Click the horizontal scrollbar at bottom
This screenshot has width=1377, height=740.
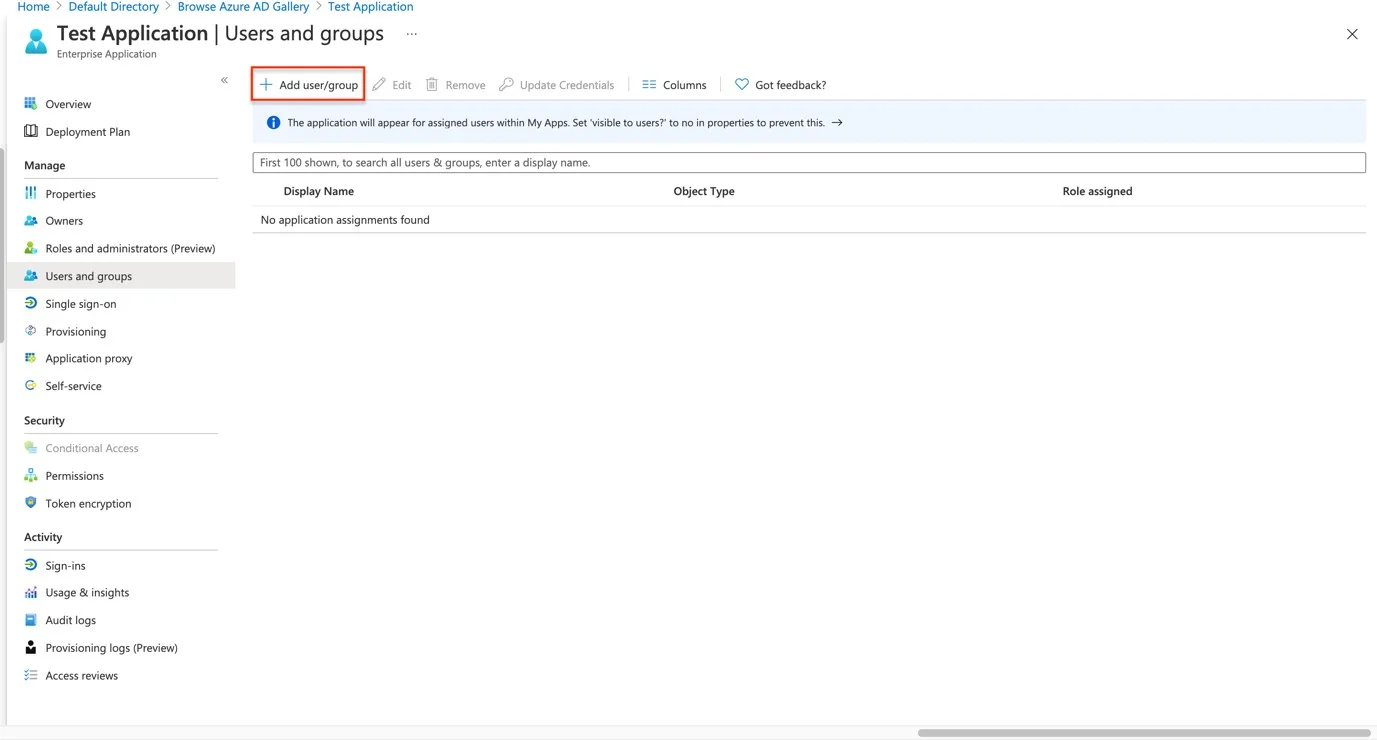tap(1144, 733)
